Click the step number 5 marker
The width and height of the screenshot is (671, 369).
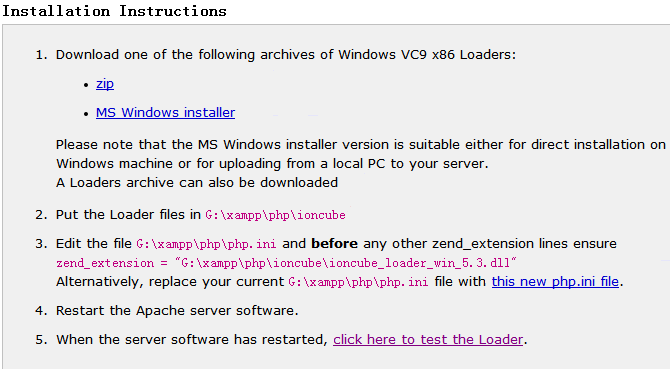coord(41,340)
